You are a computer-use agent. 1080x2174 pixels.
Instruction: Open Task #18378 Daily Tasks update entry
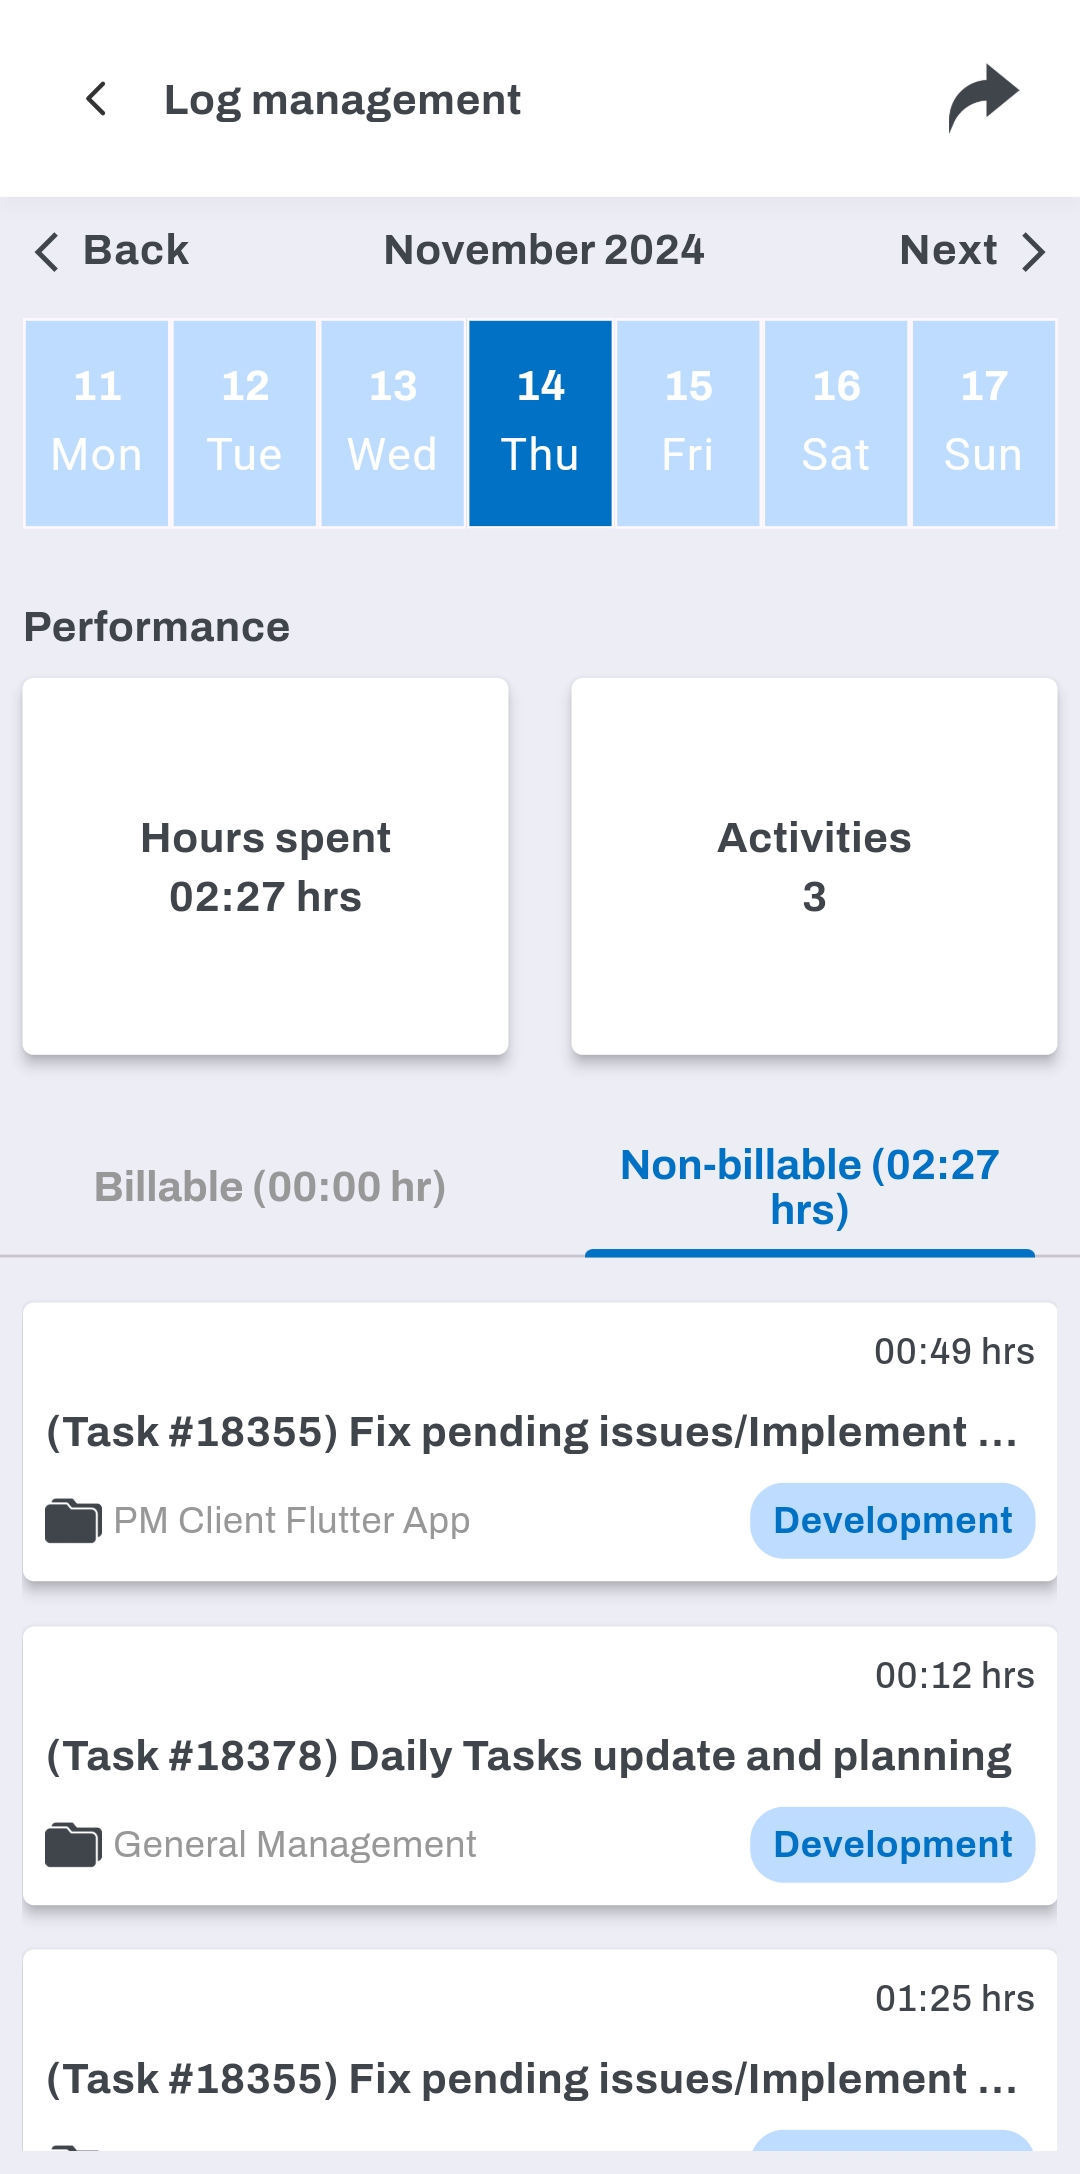(530, 1756)
